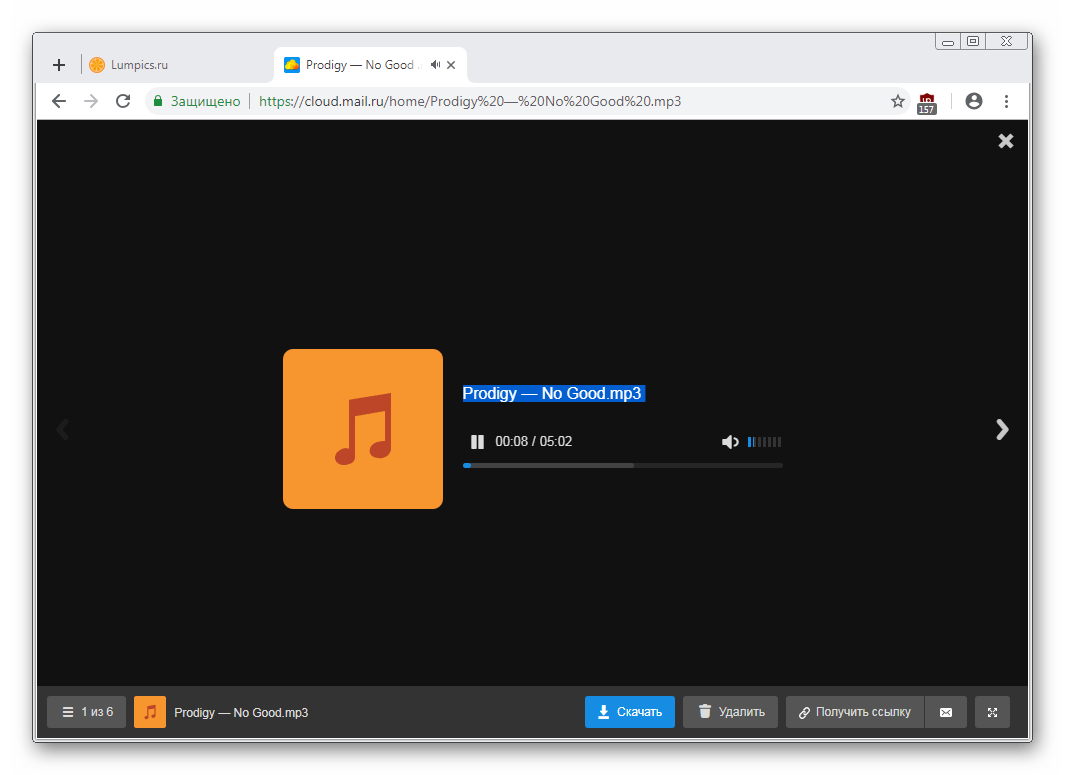Screen dimensions: 1065x775
Task: Click the orange music note thumbnail
Action: point(150,712)
